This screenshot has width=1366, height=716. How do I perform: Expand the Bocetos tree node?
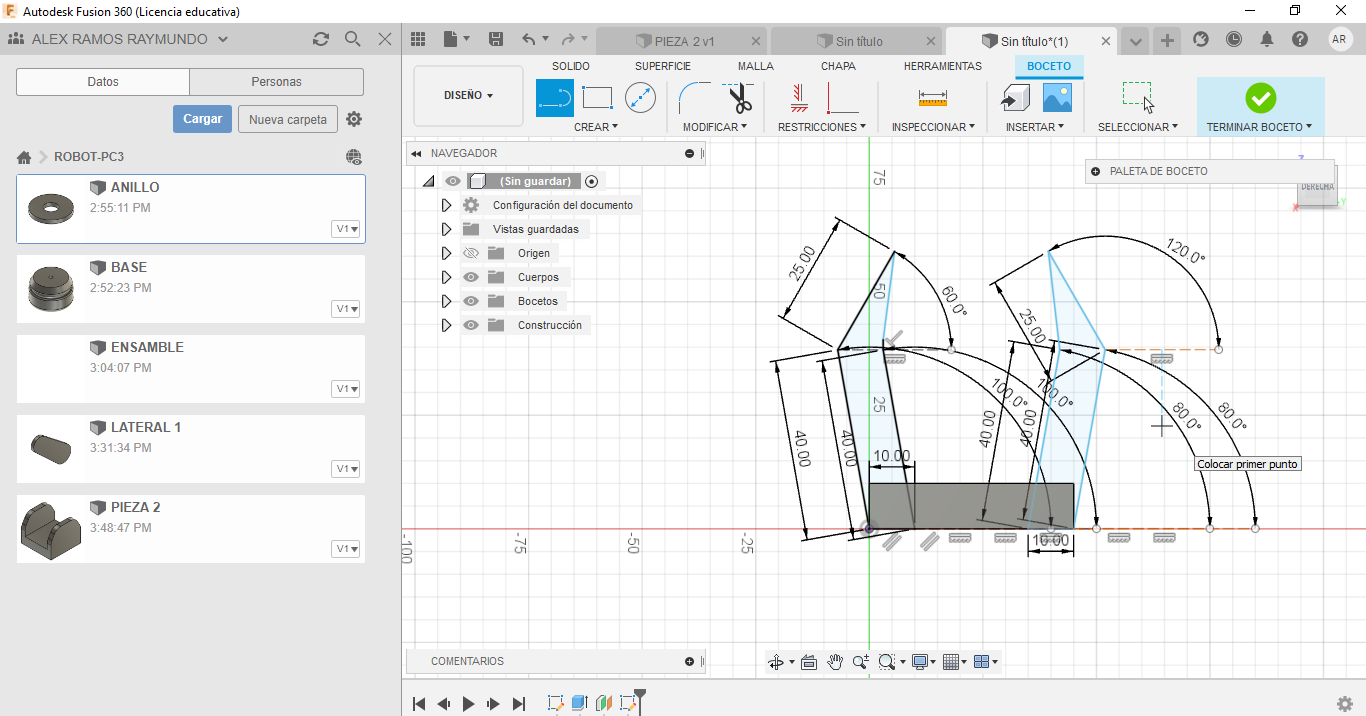coord(447,301)
